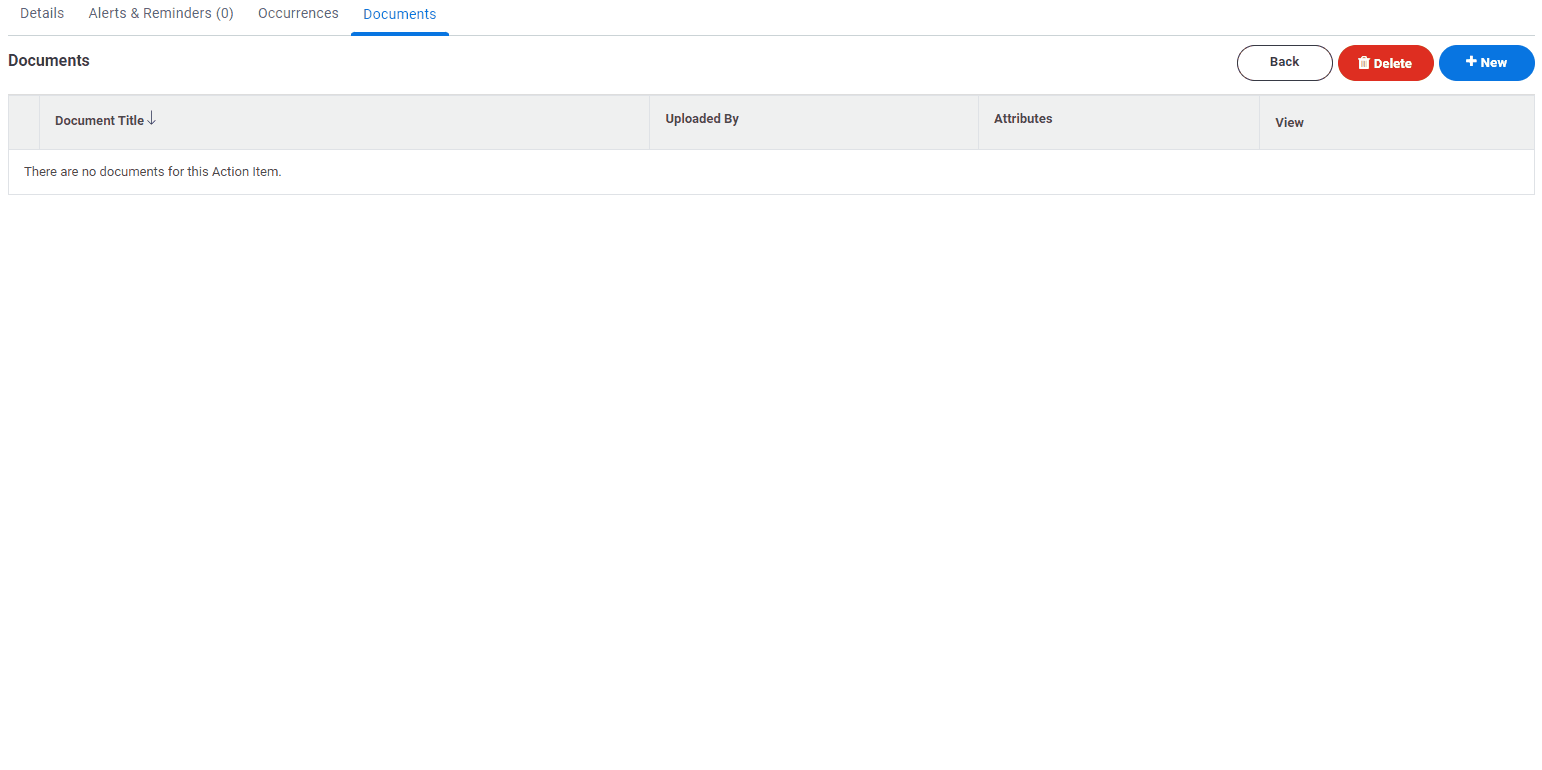Create a new document with New button
The width and height of the screenshot is (1542, 770).
click(x=1486, y=63)
